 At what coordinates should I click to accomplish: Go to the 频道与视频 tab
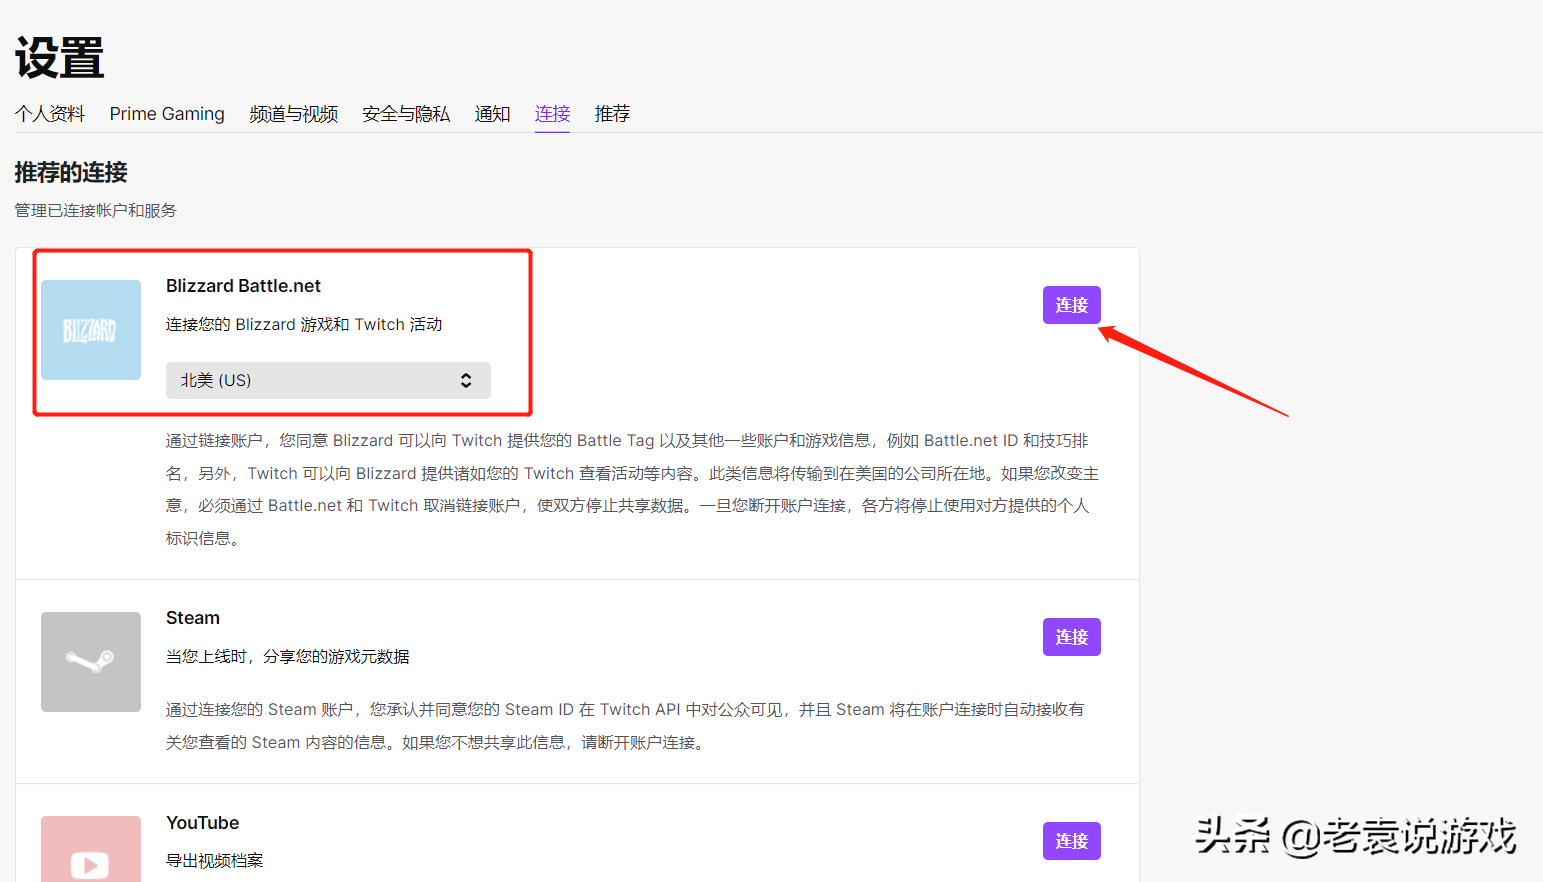pyautogui.click(x=293, y=114)
